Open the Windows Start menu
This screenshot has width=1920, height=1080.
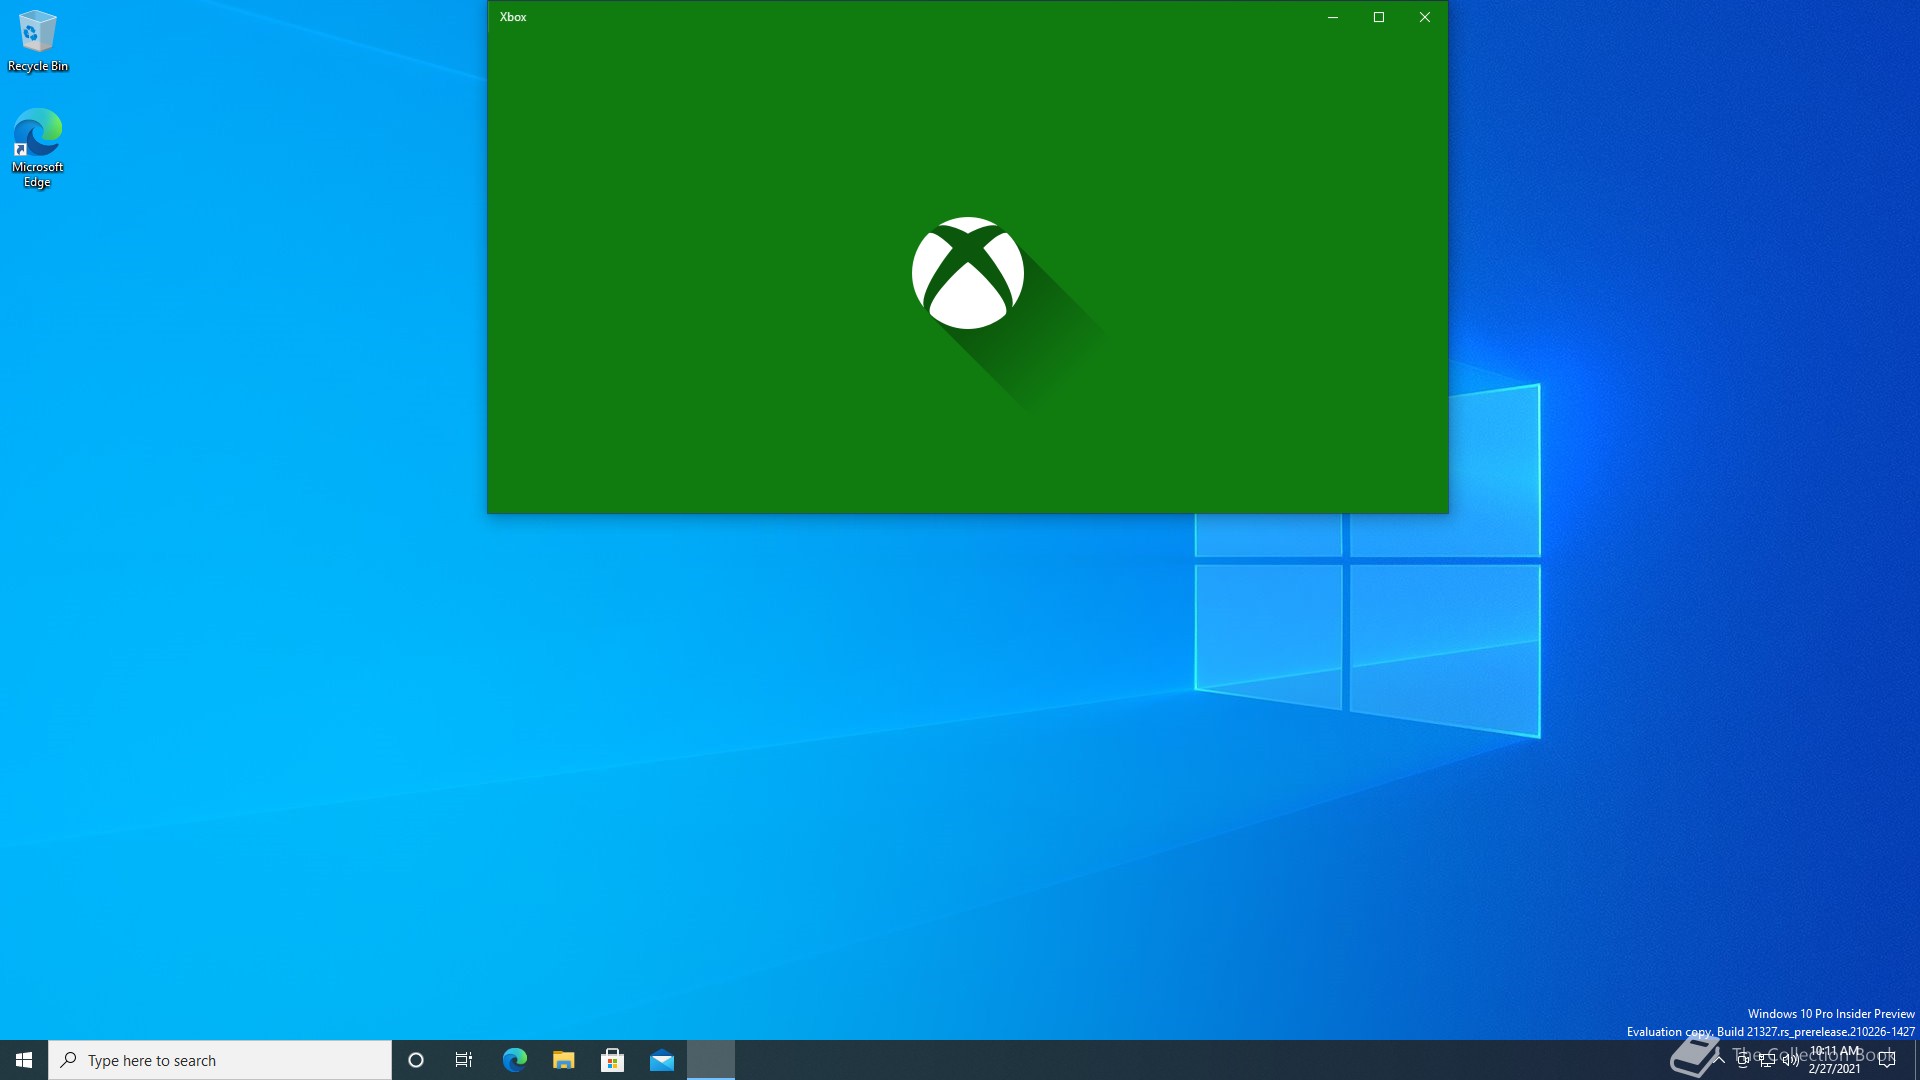click(x=24, y=1060)
